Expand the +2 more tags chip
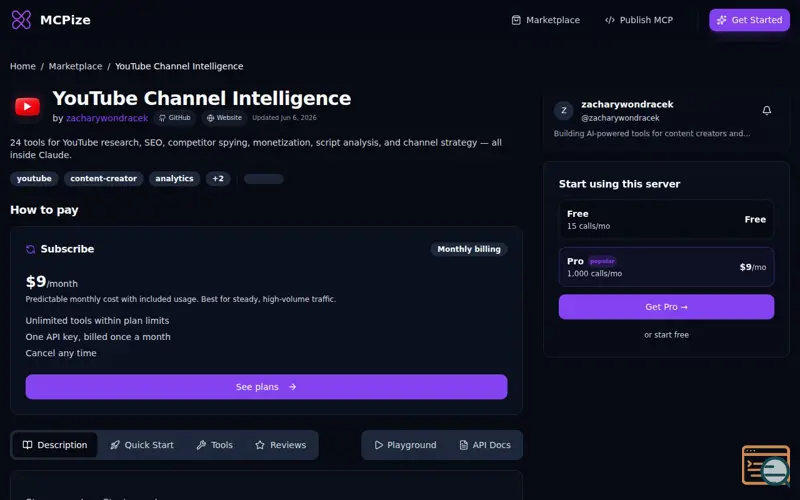 [x=218, y=179]
